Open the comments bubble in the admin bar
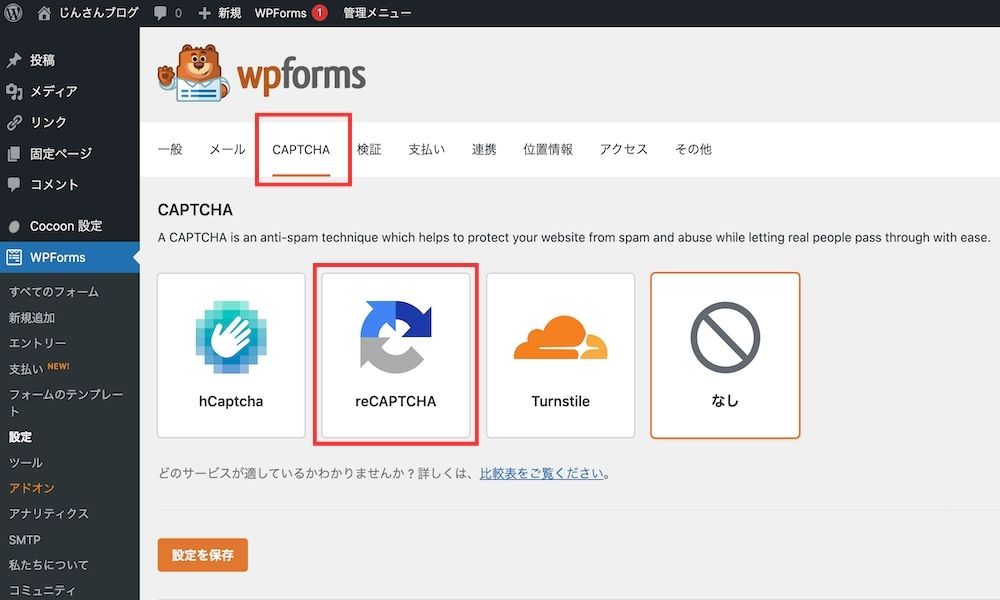The image size is (1000, 600). coord(168,13)
